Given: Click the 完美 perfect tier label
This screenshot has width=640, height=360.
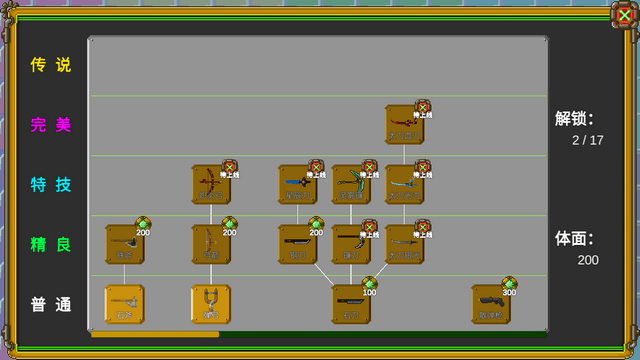Looking at the screenshot, I should pyautogui.click(x=51, y=124).
